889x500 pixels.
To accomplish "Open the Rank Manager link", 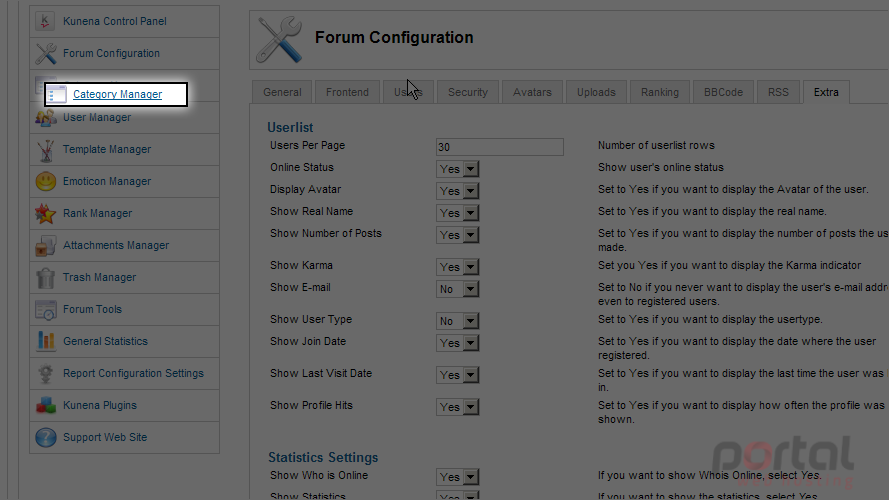I will coord(98,213).
